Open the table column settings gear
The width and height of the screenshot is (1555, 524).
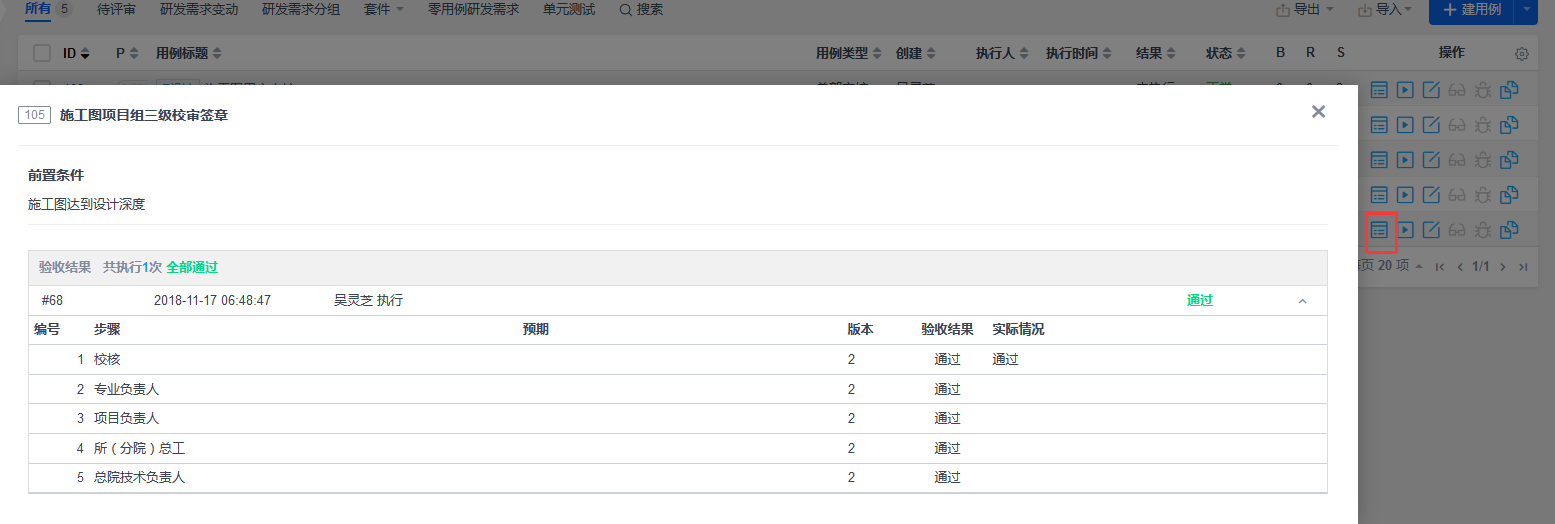point(1522,53)
